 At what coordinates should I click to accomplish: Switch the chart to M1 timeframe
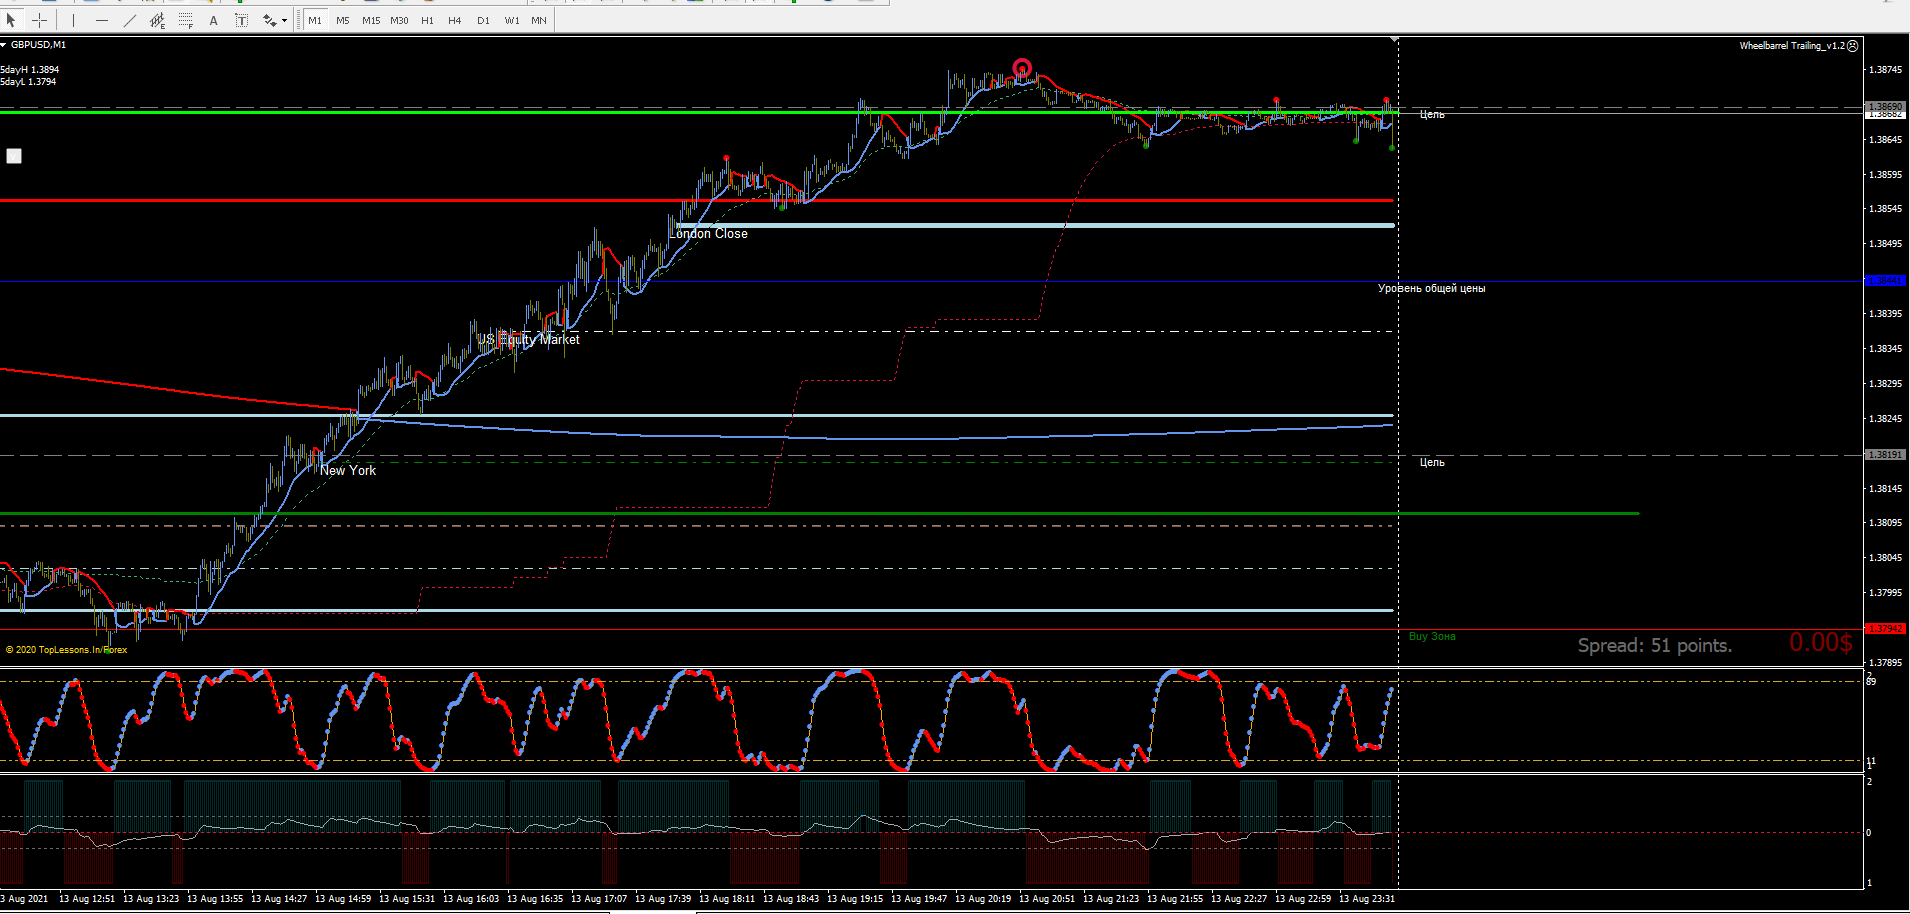point(315,20)
